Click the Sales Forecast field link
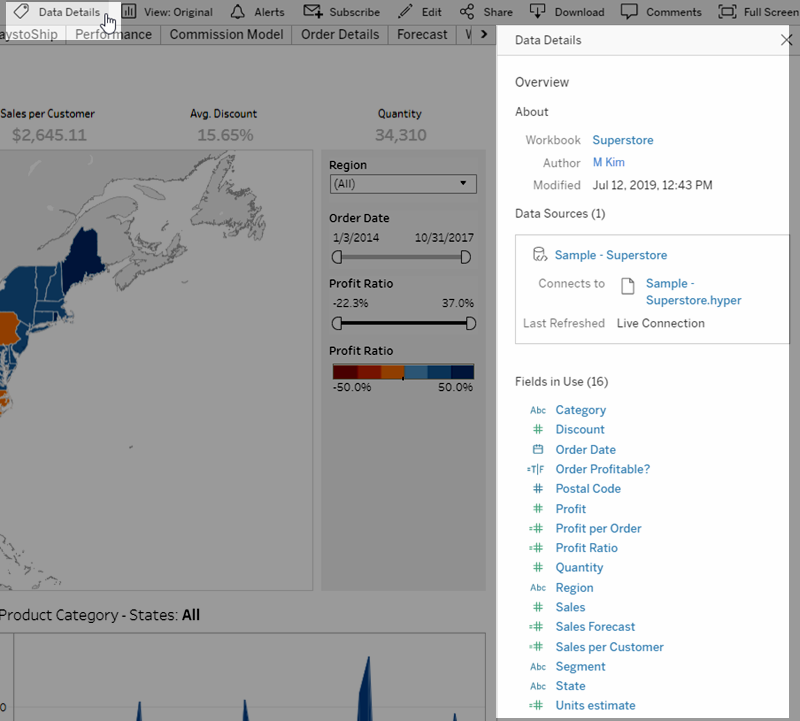The image size is (800, 721). [x=595, y=627]
